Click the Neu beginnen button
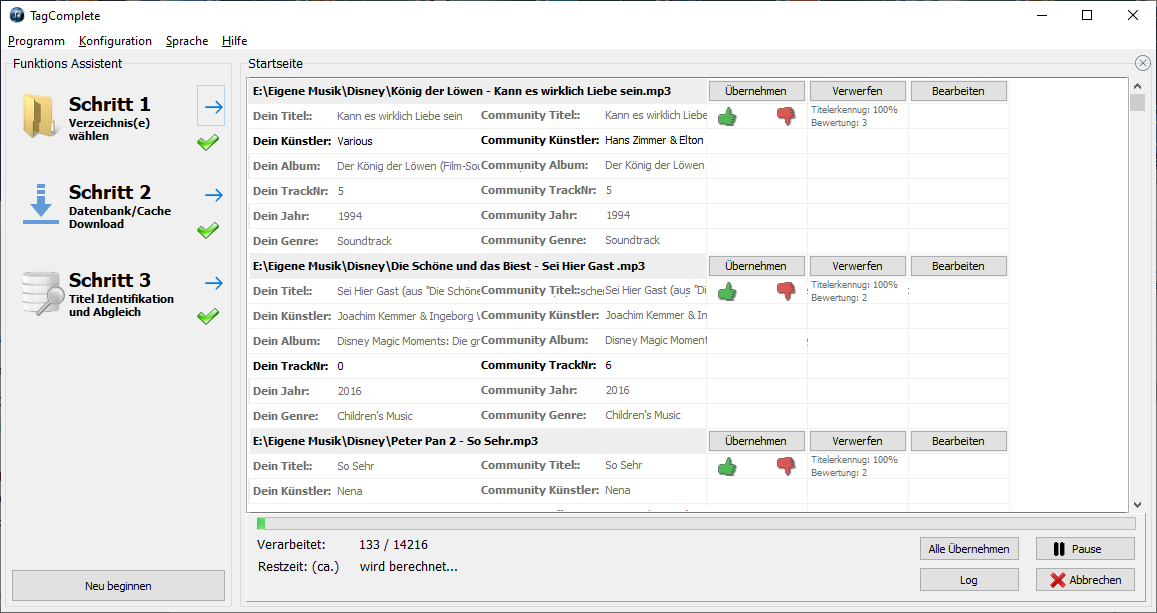This screenshot has width=1157, height=613. (x=118, y=586)
